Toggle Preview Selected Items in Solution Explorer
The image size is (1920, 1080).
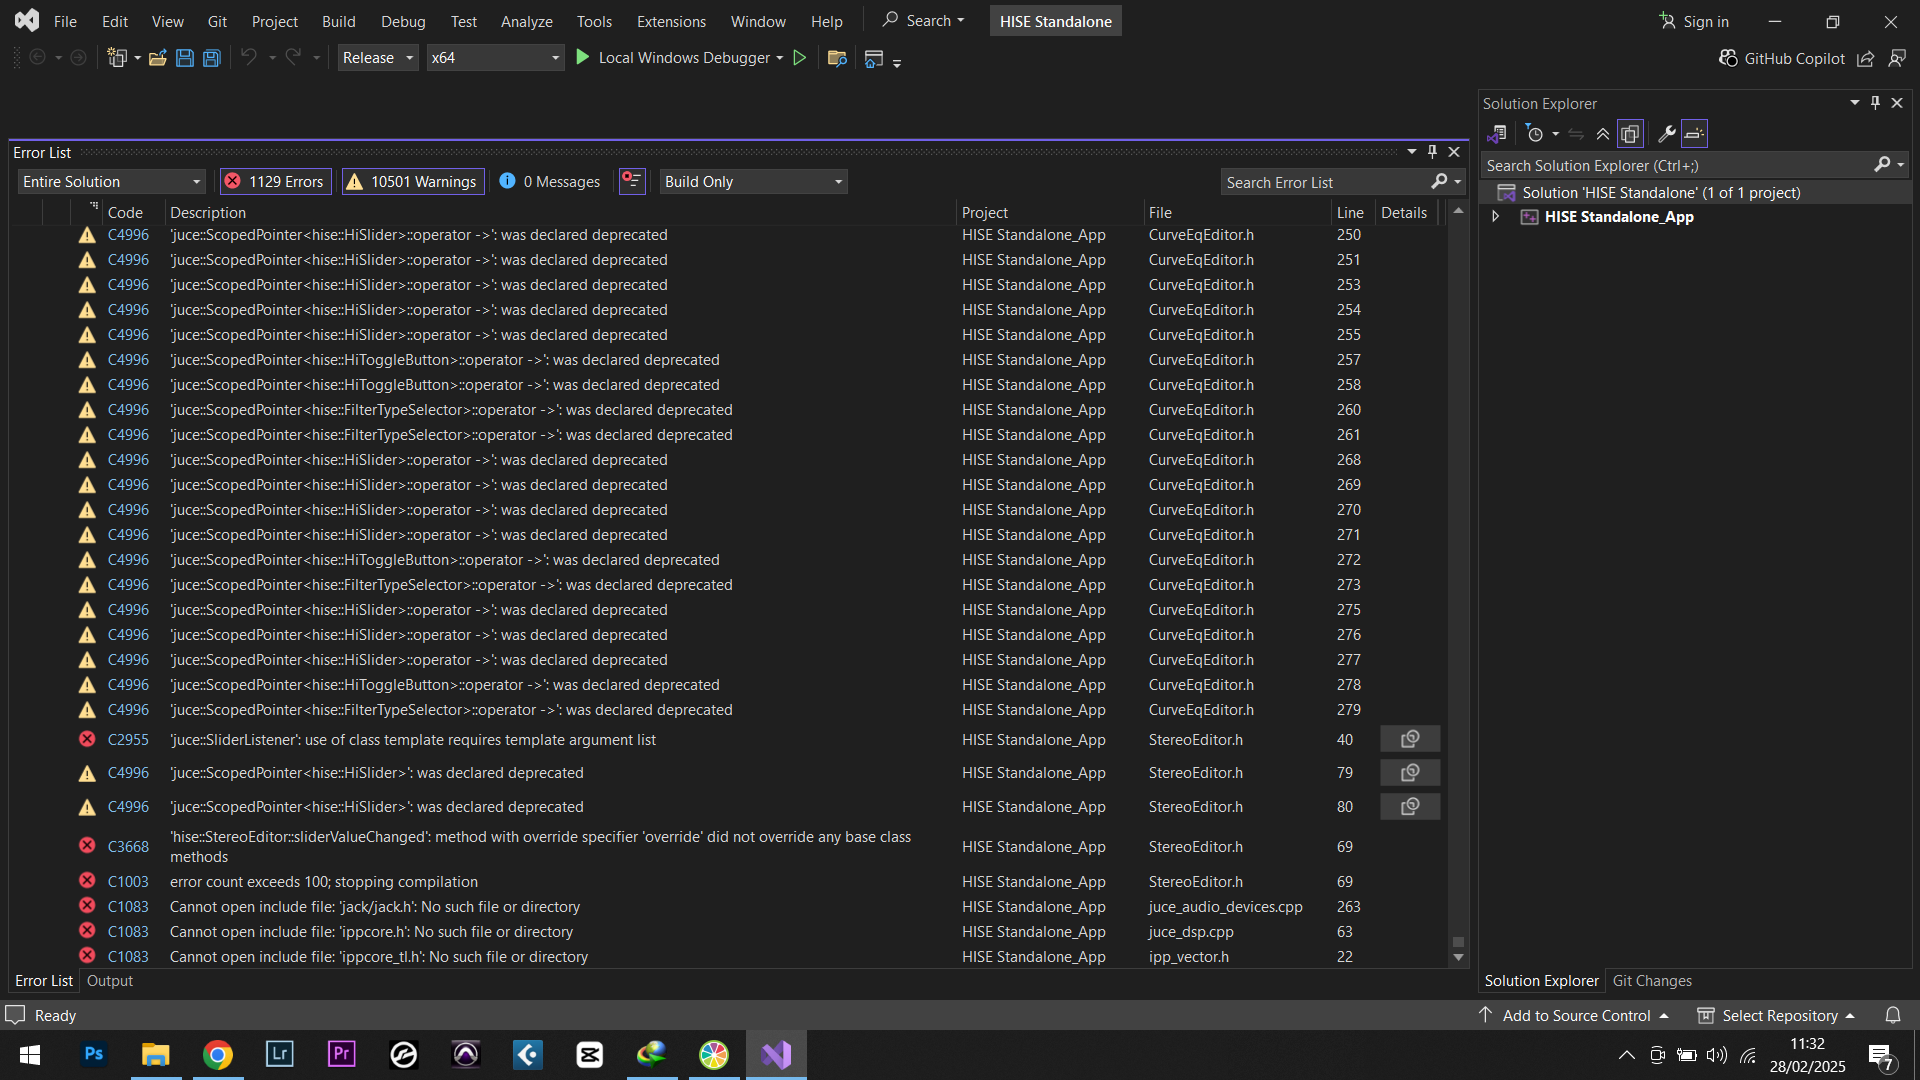point(1694,133)
